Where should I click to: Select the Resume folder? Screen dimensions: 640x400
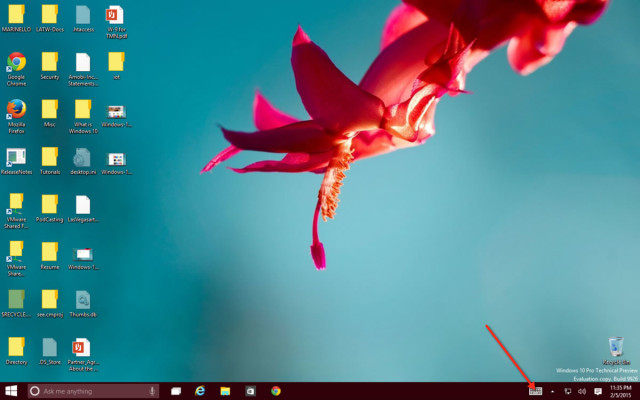pos(50,256)
